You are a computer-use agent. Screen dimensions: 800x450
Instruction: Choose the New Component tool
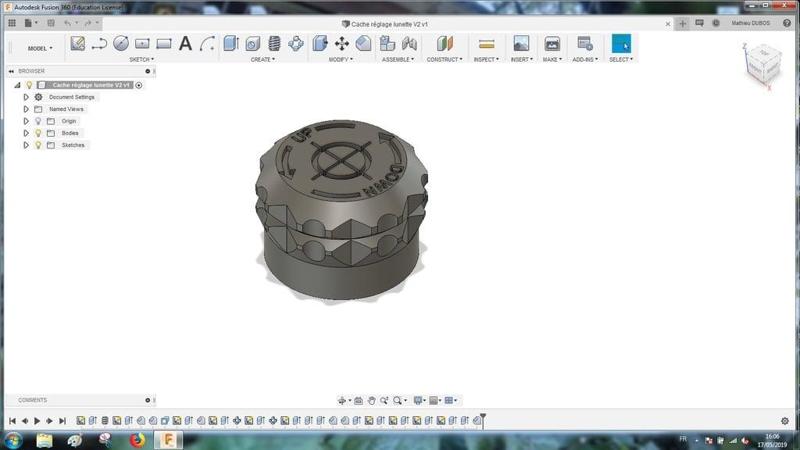coord(387,44)
